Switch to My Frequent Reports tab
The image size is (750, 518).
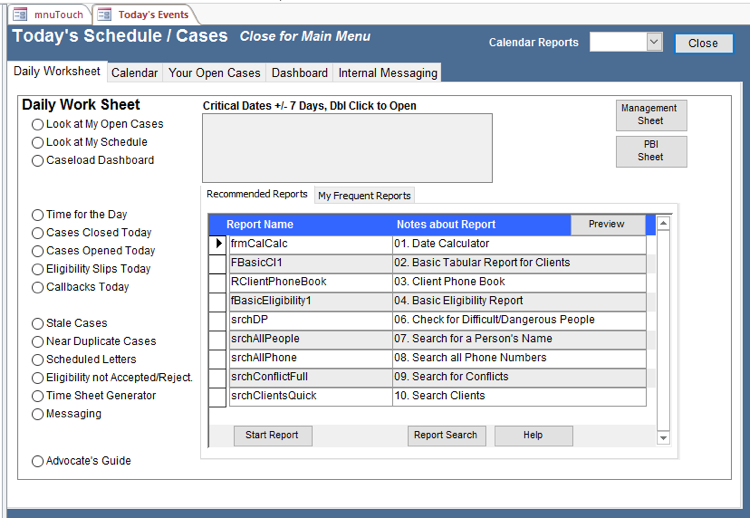(364, 196)
